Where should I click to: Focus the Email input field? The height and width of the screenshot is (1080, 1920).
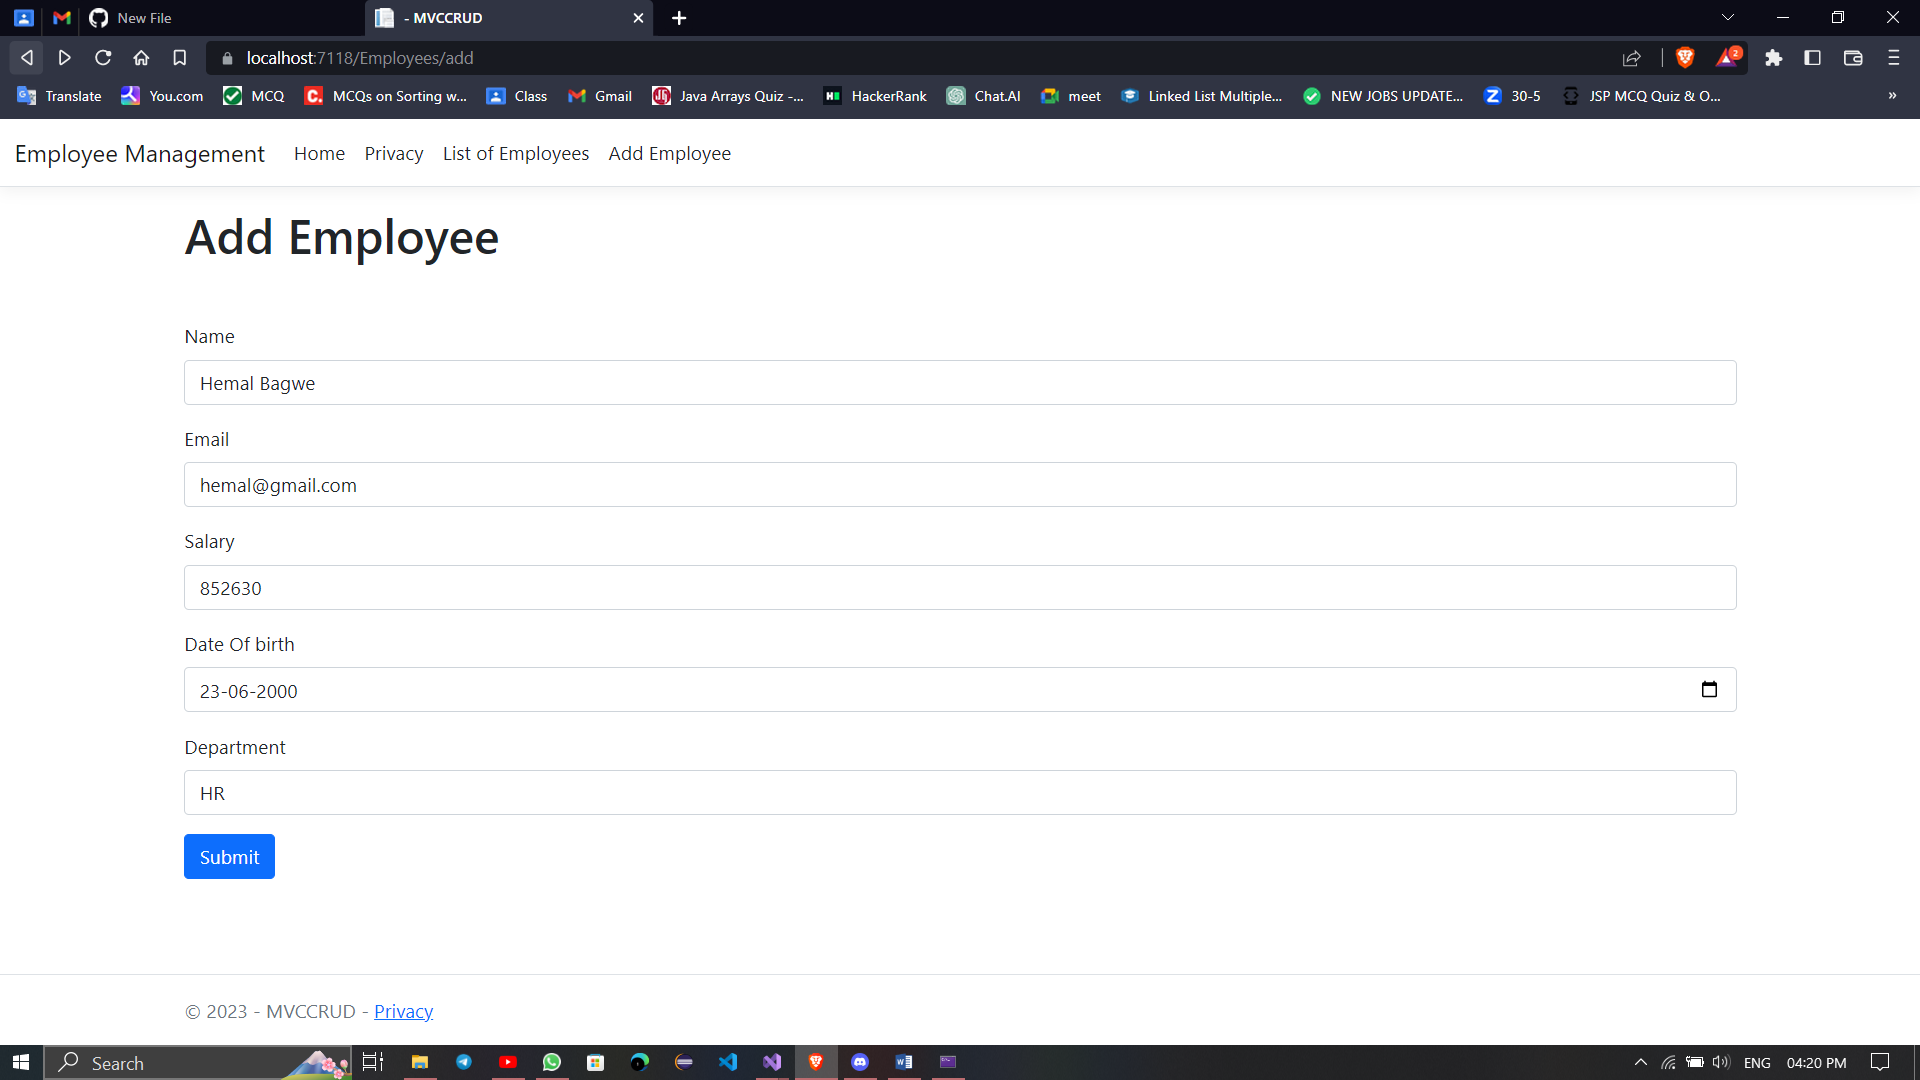tap(960, 485)
